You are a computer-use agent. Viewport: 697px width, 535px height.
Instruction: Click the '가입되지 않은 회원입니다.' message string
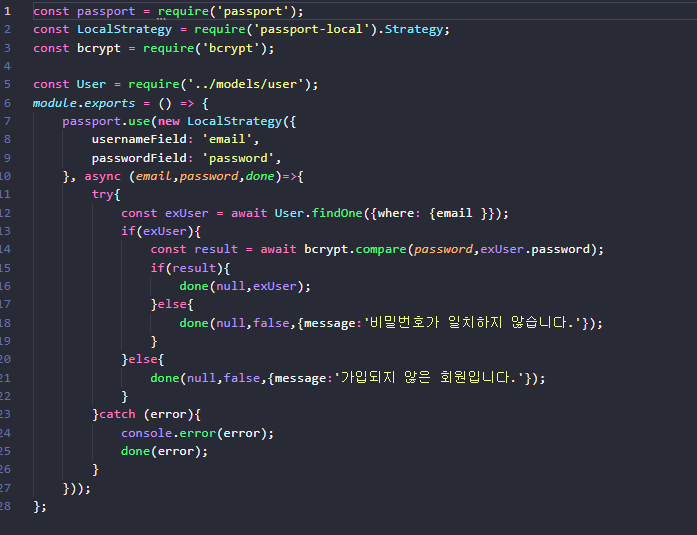coord(429,378)
